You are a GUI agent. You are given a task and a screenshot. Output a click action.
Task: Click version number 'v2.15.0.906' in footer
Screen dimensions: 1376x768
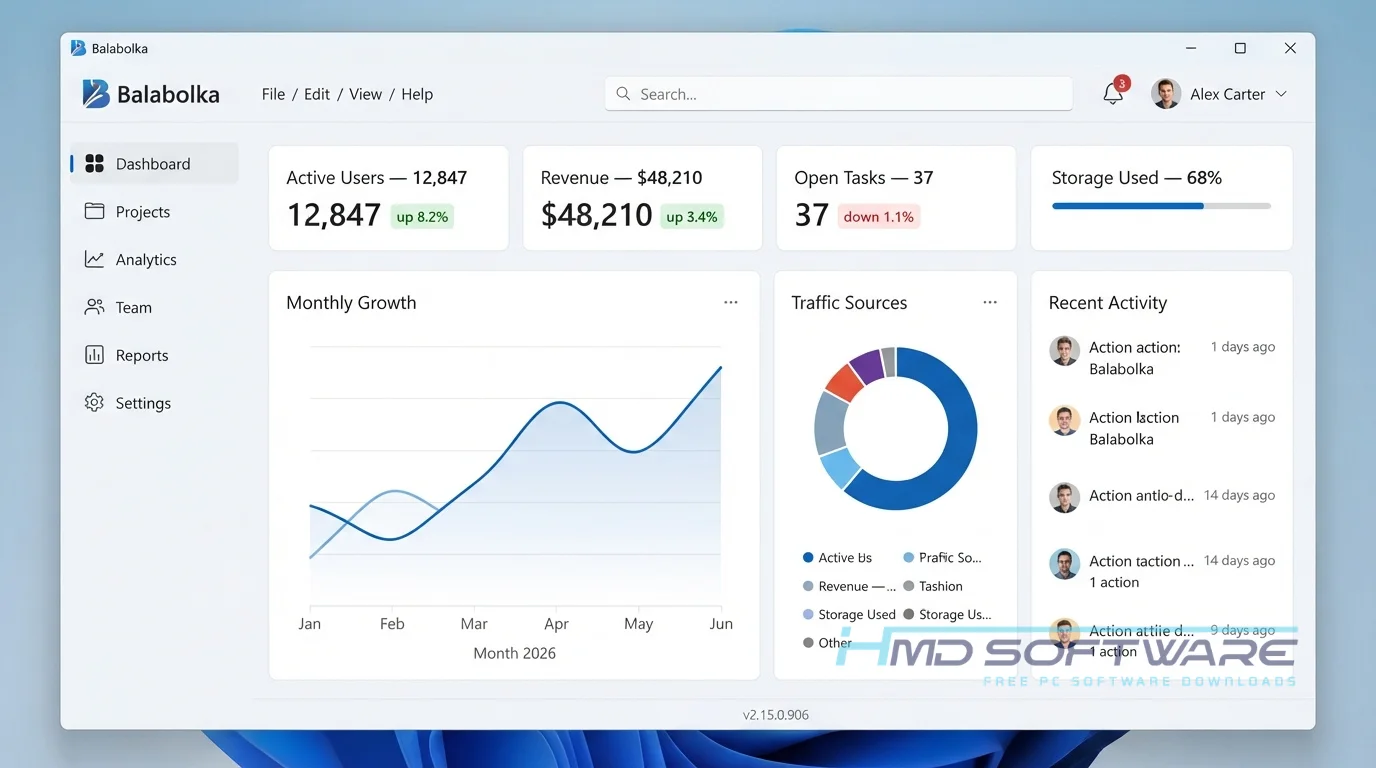coord(776,715)
